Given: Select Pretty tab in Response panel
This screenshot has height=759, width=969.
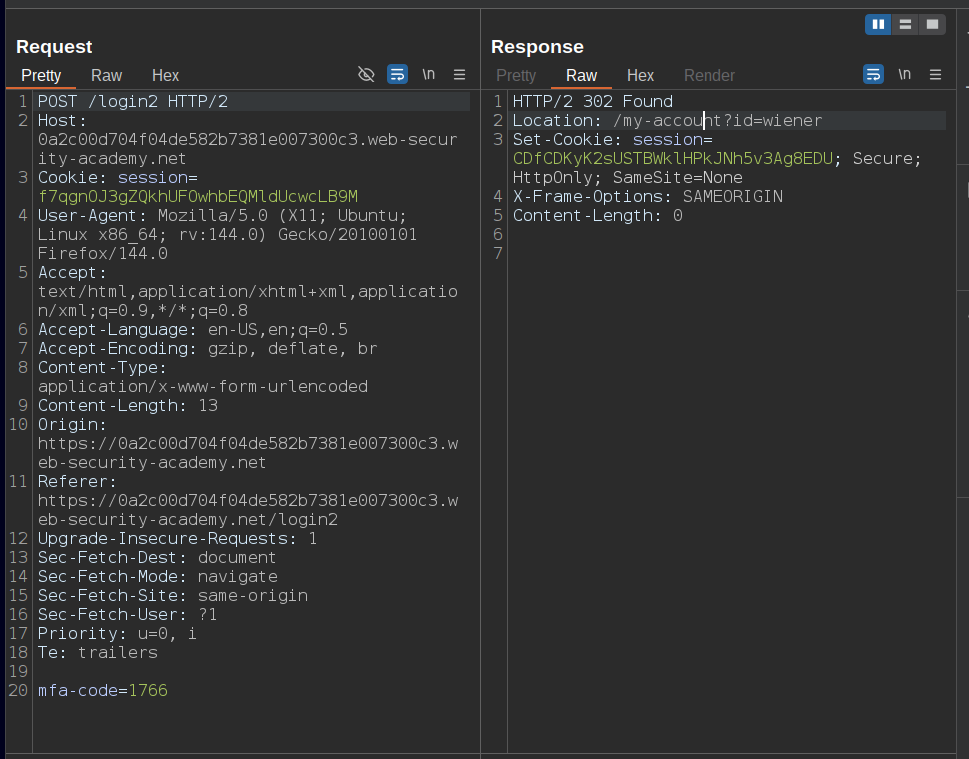Looking at the screenshot, I should point(516,76).
